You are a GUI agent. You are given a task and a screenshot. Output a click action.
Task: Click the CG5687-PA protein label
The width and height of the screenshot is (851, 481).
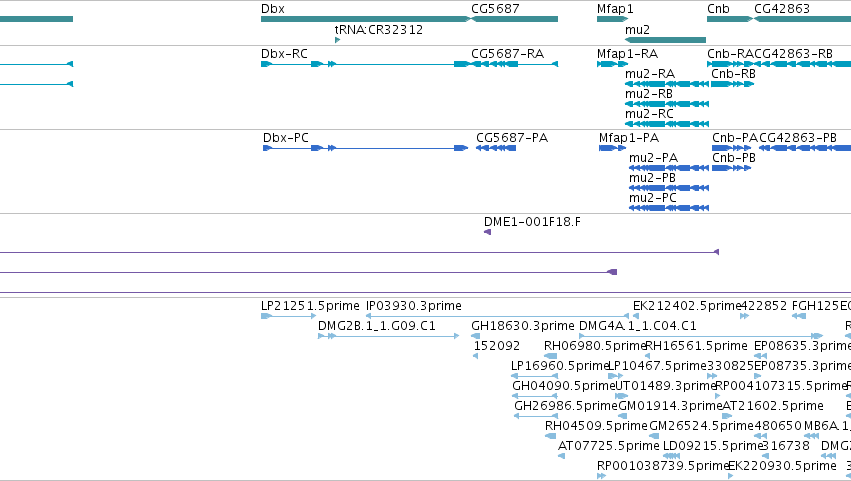(512, 138)
